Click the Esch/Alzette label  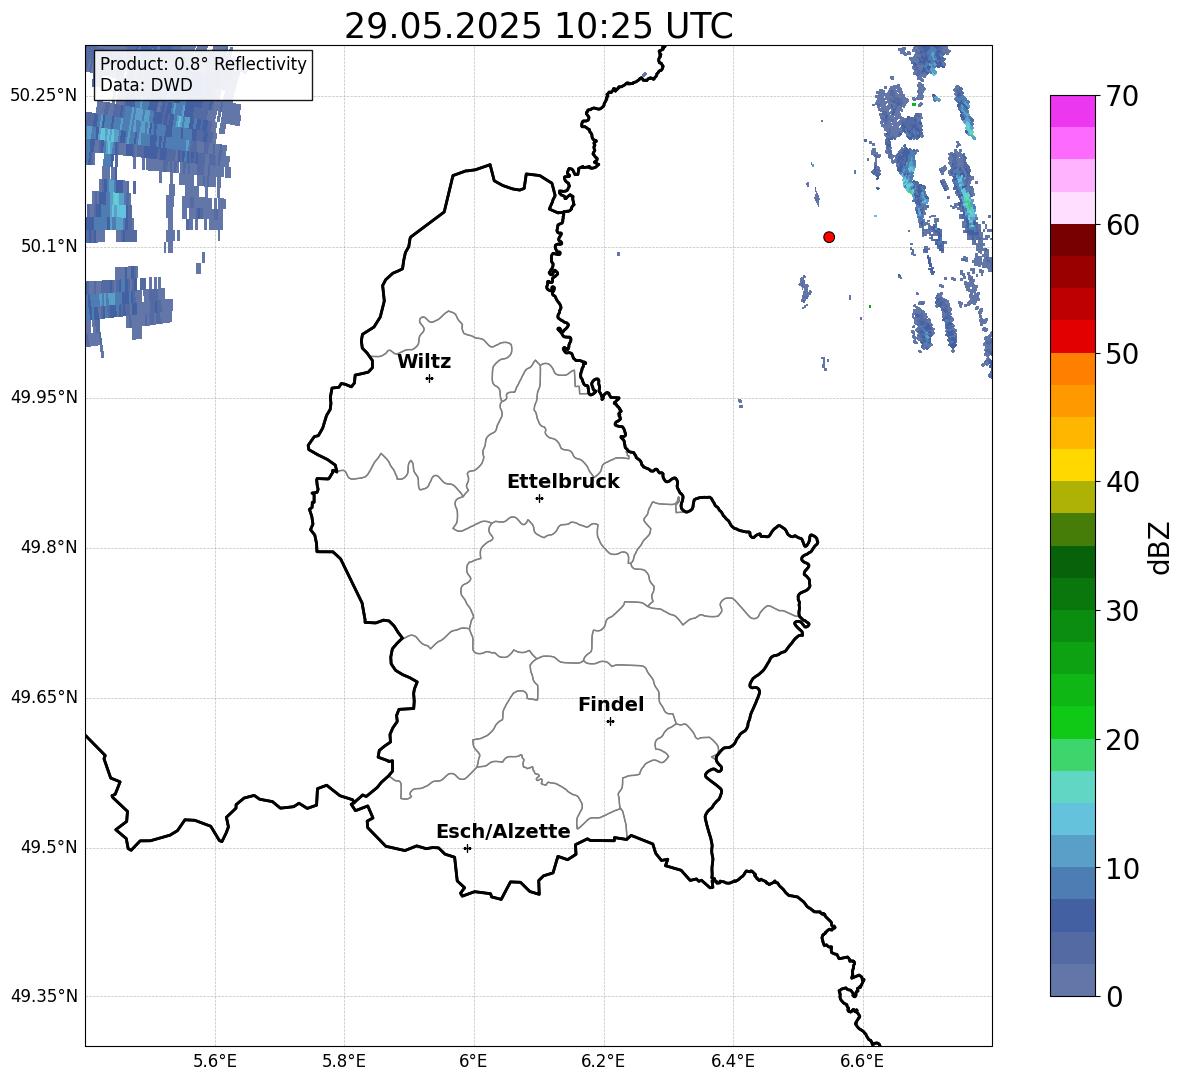click(503, 831)
